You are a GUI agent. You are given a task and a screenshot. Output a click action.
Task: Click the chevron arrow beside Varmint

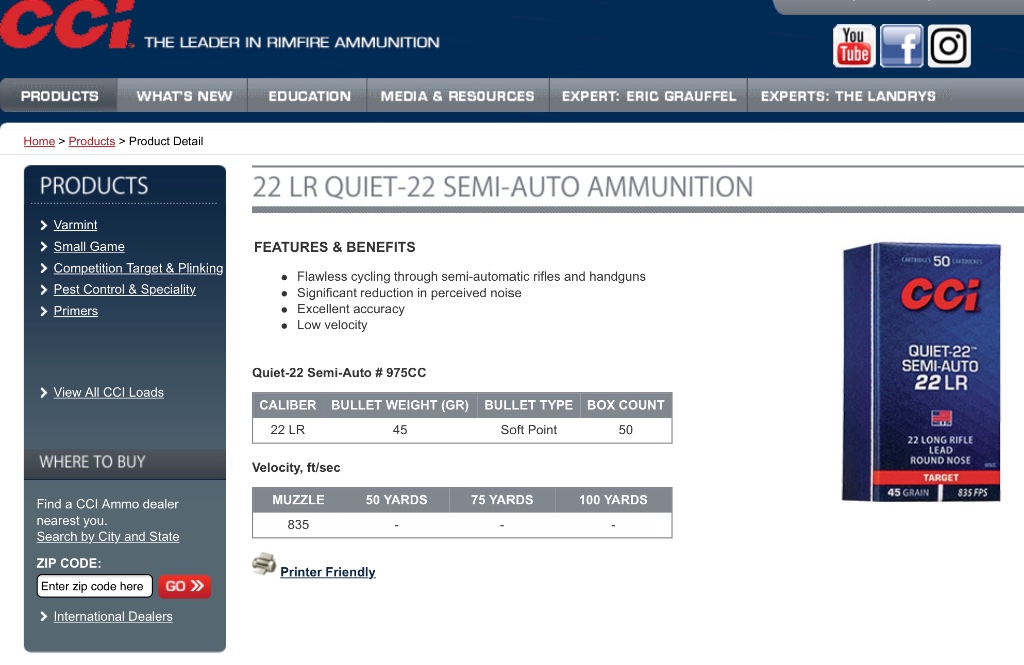(44, 225)
